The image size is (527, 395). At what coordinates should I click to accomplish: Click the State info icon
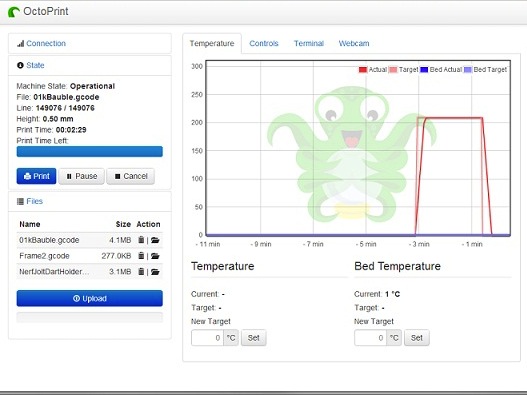(20, 65)
